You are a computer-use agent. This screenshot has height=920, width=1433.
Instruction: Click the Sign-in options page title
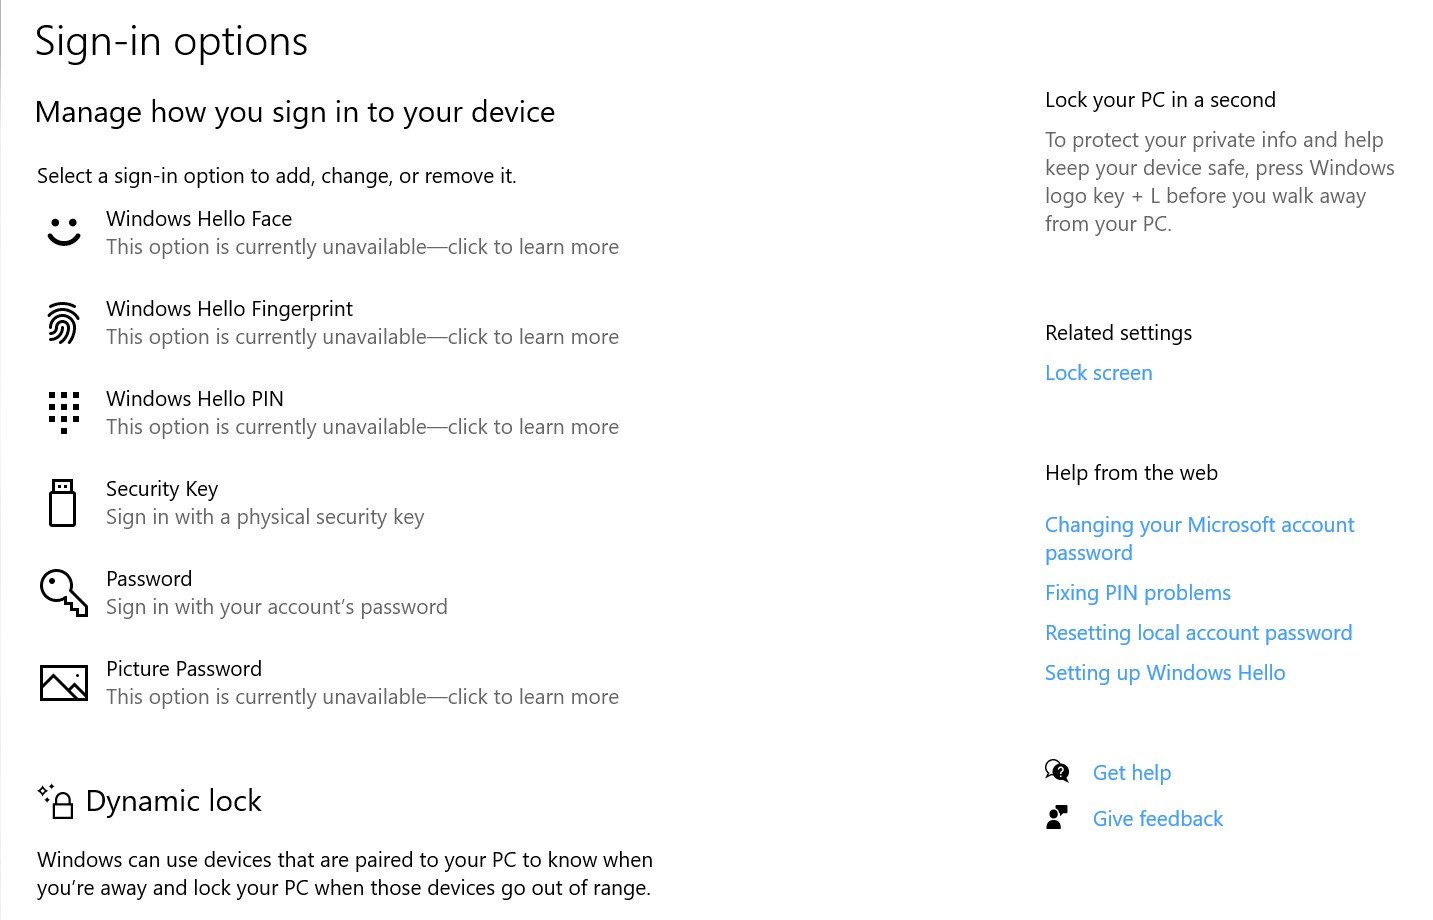(x=171, y=41)
